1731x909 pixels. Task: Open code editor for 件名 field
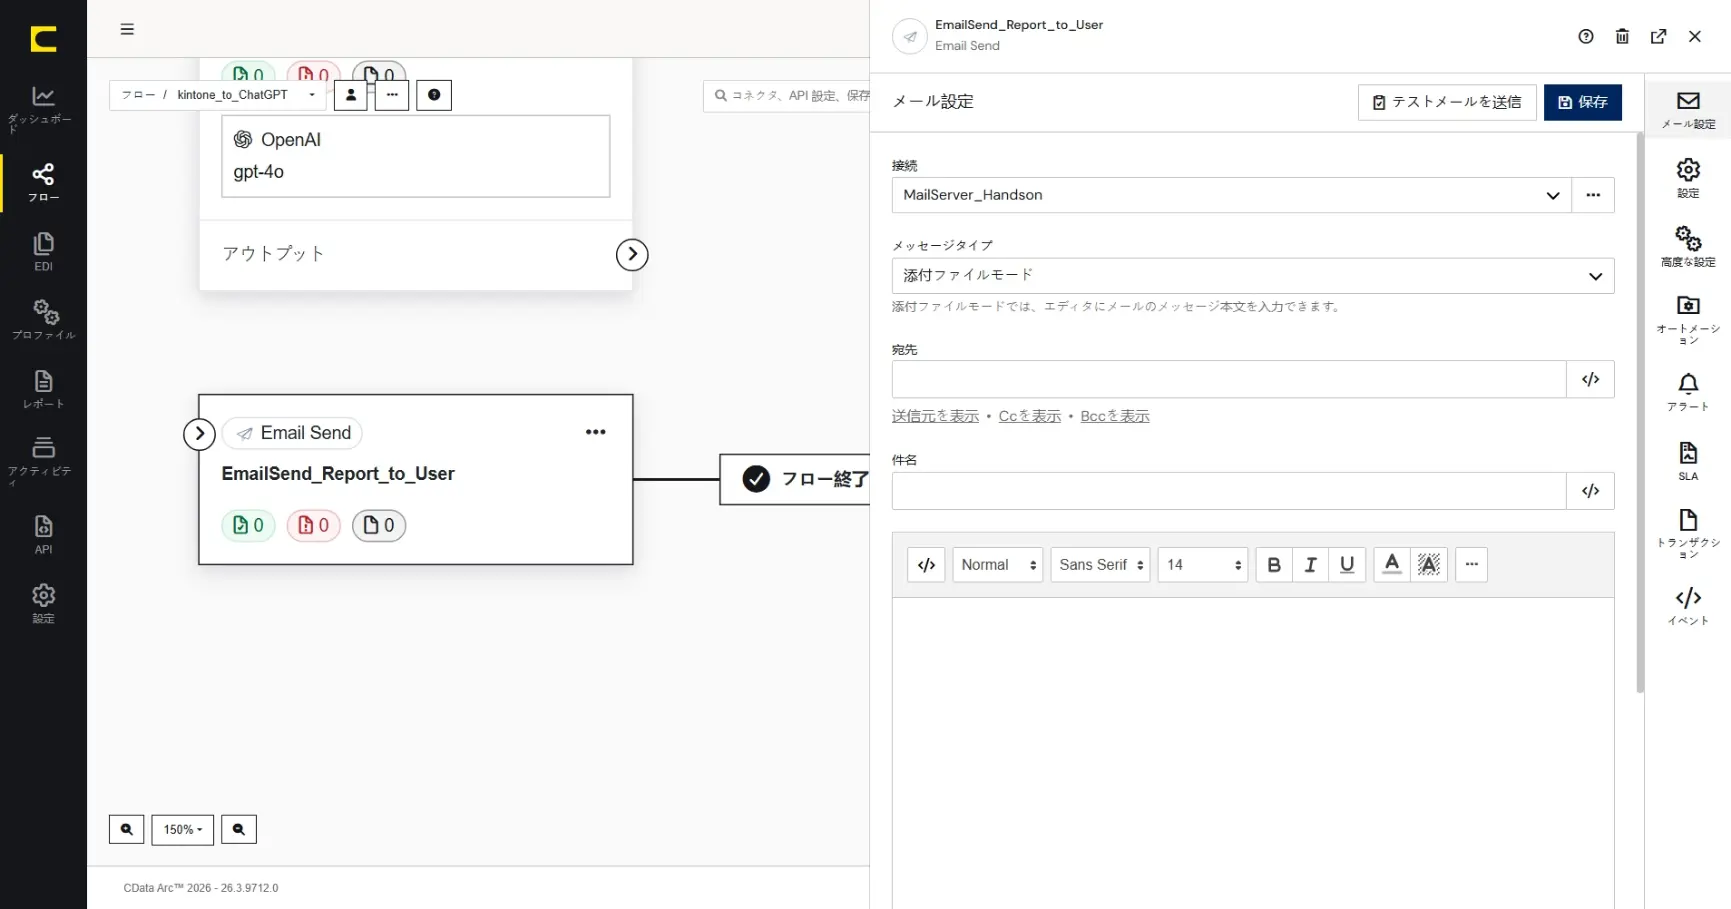click(x=1590, y=491)
